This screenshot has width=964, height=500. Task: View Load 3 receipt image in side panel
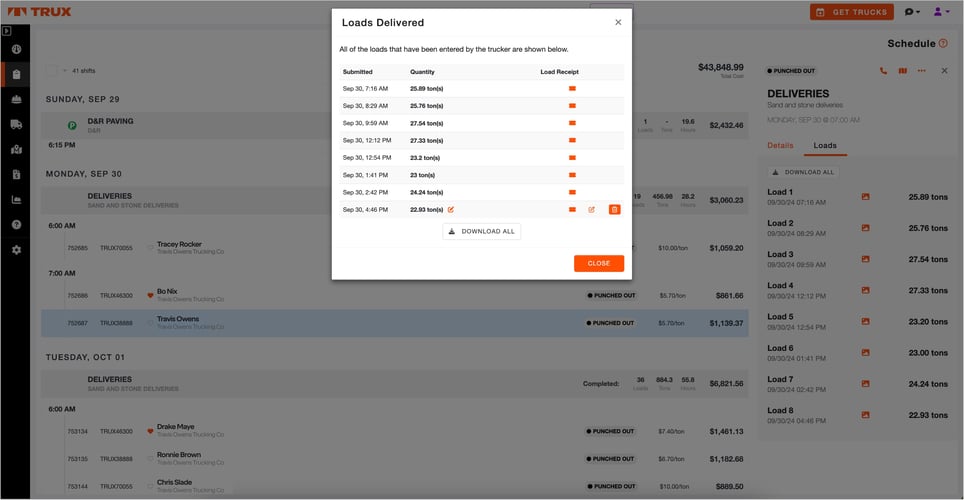(x=865, y=259)
